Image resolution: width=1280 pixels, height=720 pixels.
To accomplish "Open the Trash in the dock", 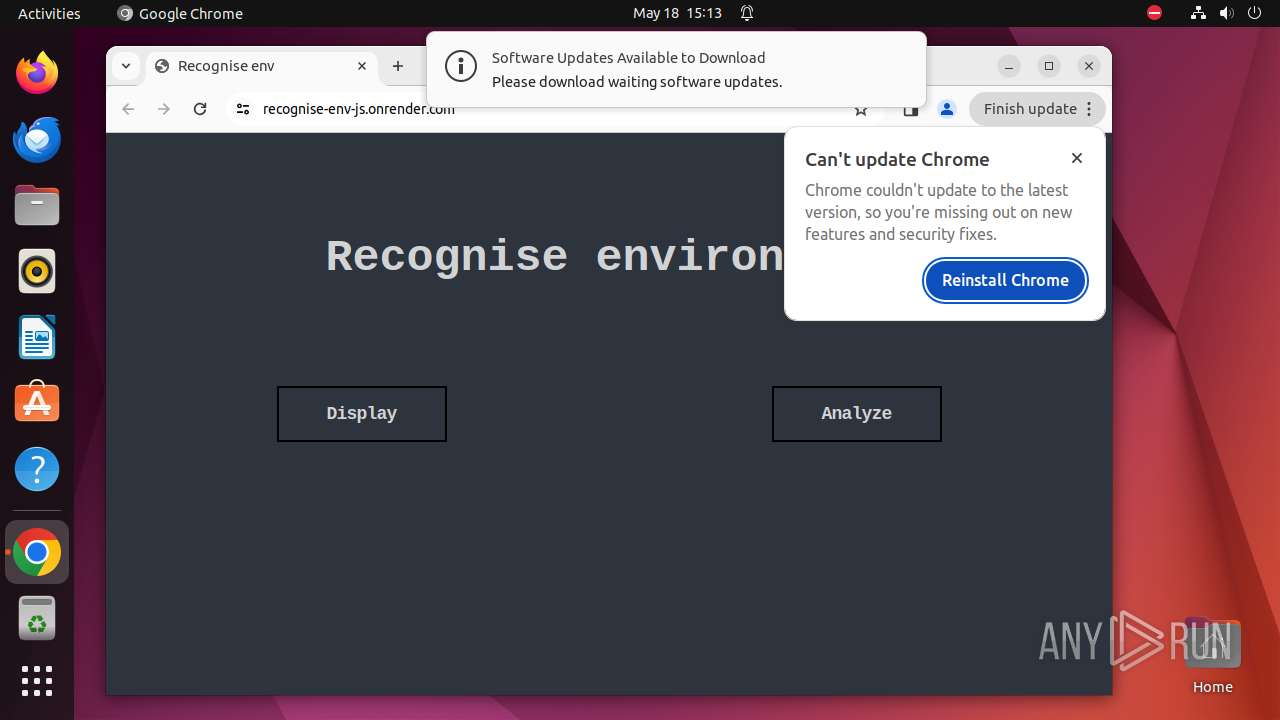I will 37,618.
